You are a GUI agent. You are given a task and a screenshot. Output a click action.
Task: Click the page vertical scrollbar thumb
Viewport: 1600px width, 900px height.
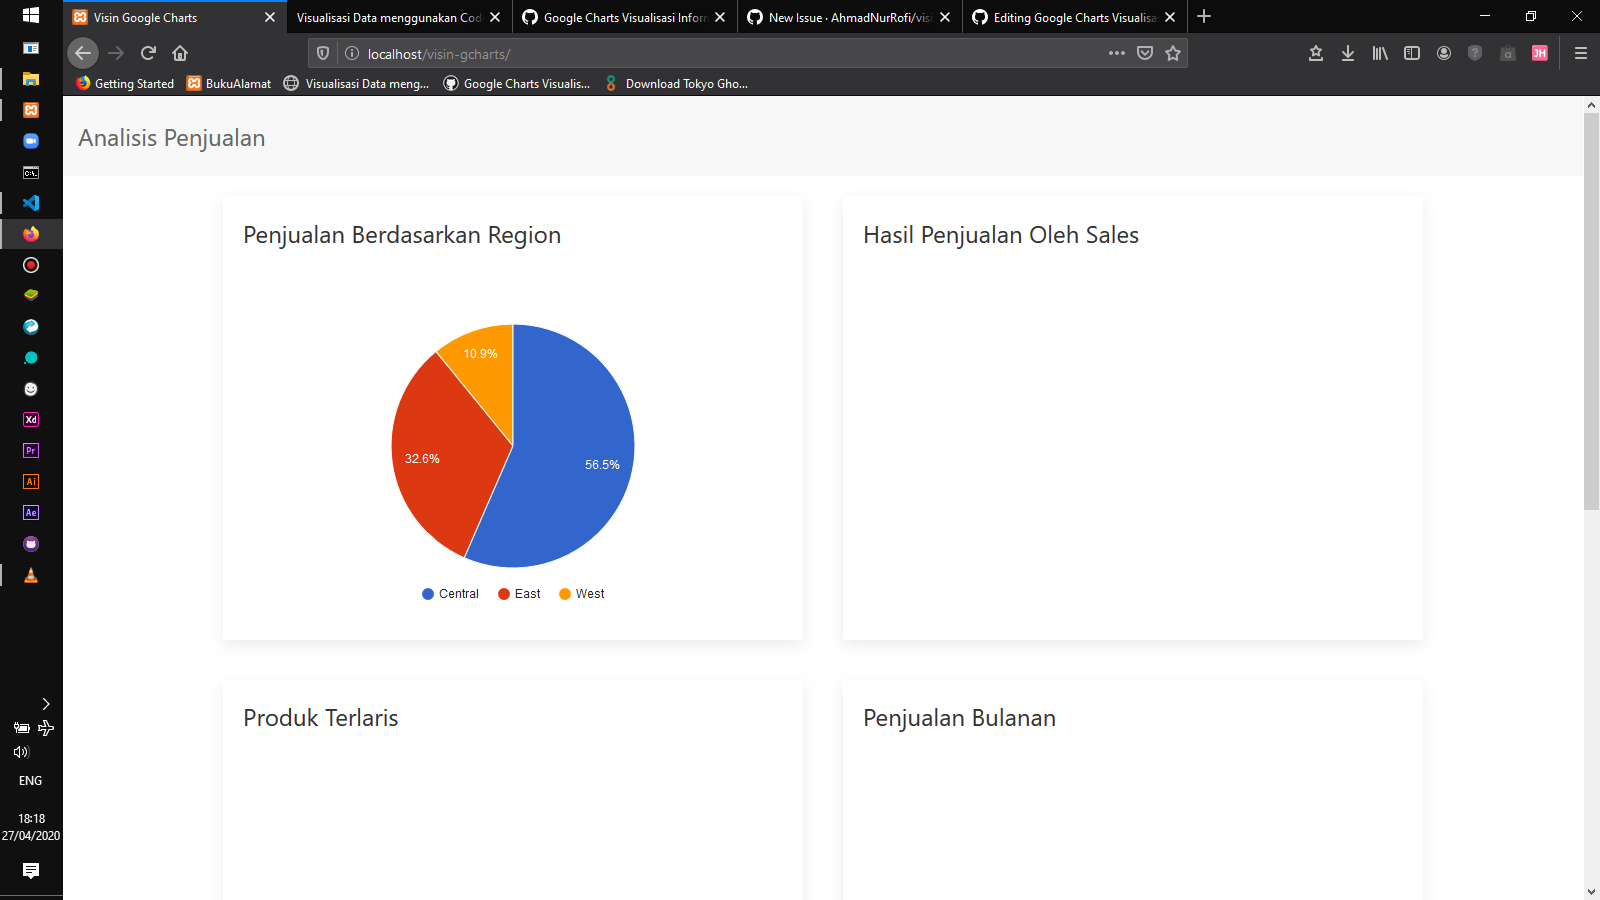1591,312
